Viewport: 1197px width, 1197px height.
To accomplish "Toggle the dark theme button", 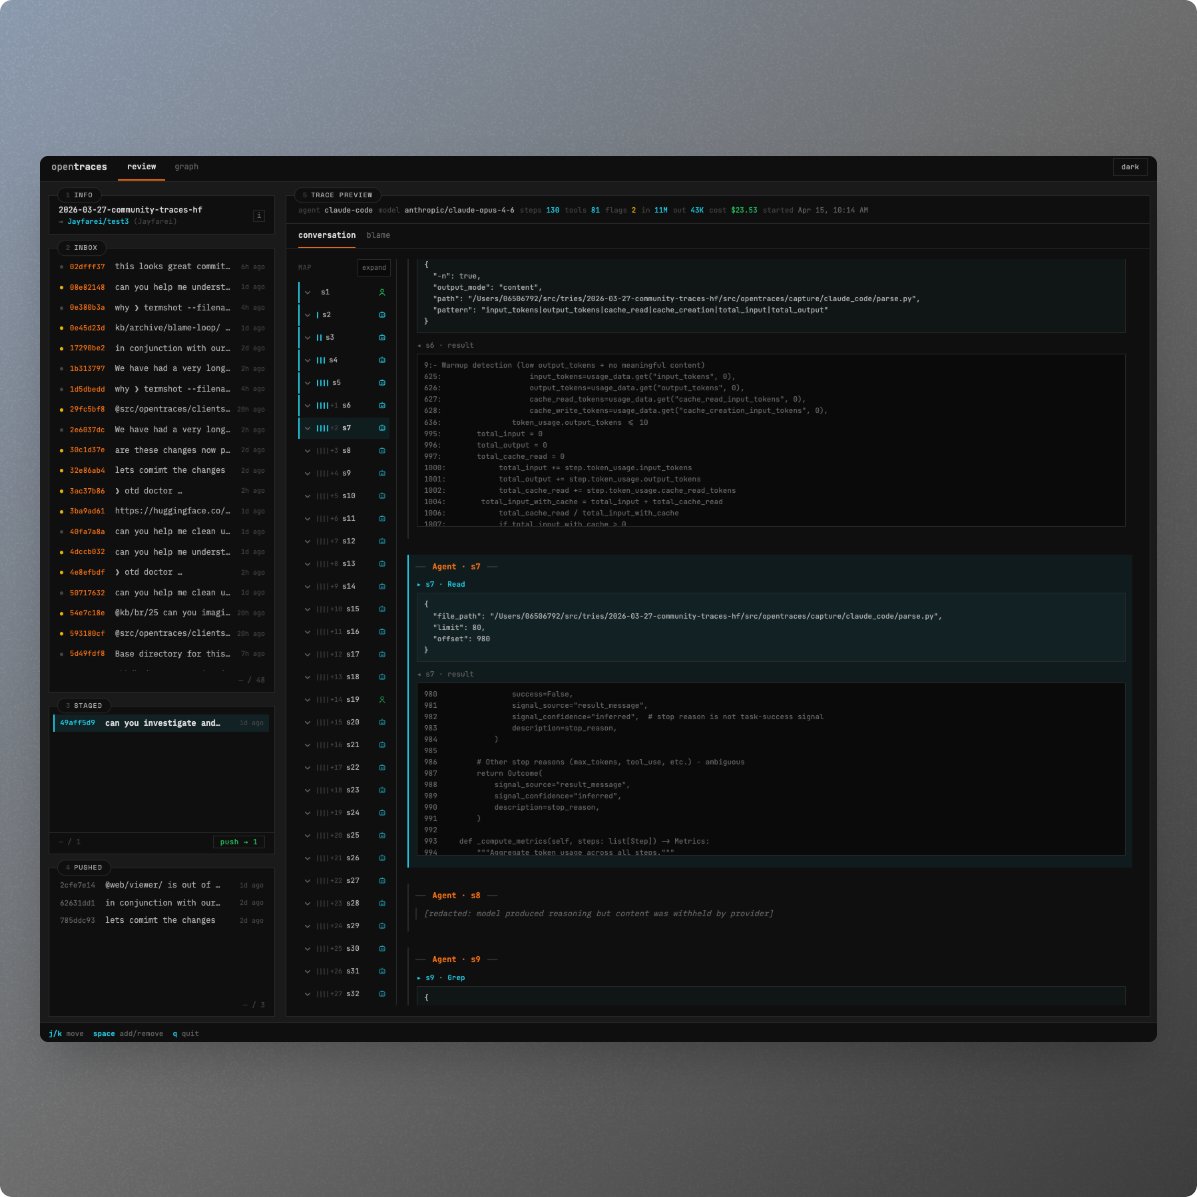I will 1129,167.
